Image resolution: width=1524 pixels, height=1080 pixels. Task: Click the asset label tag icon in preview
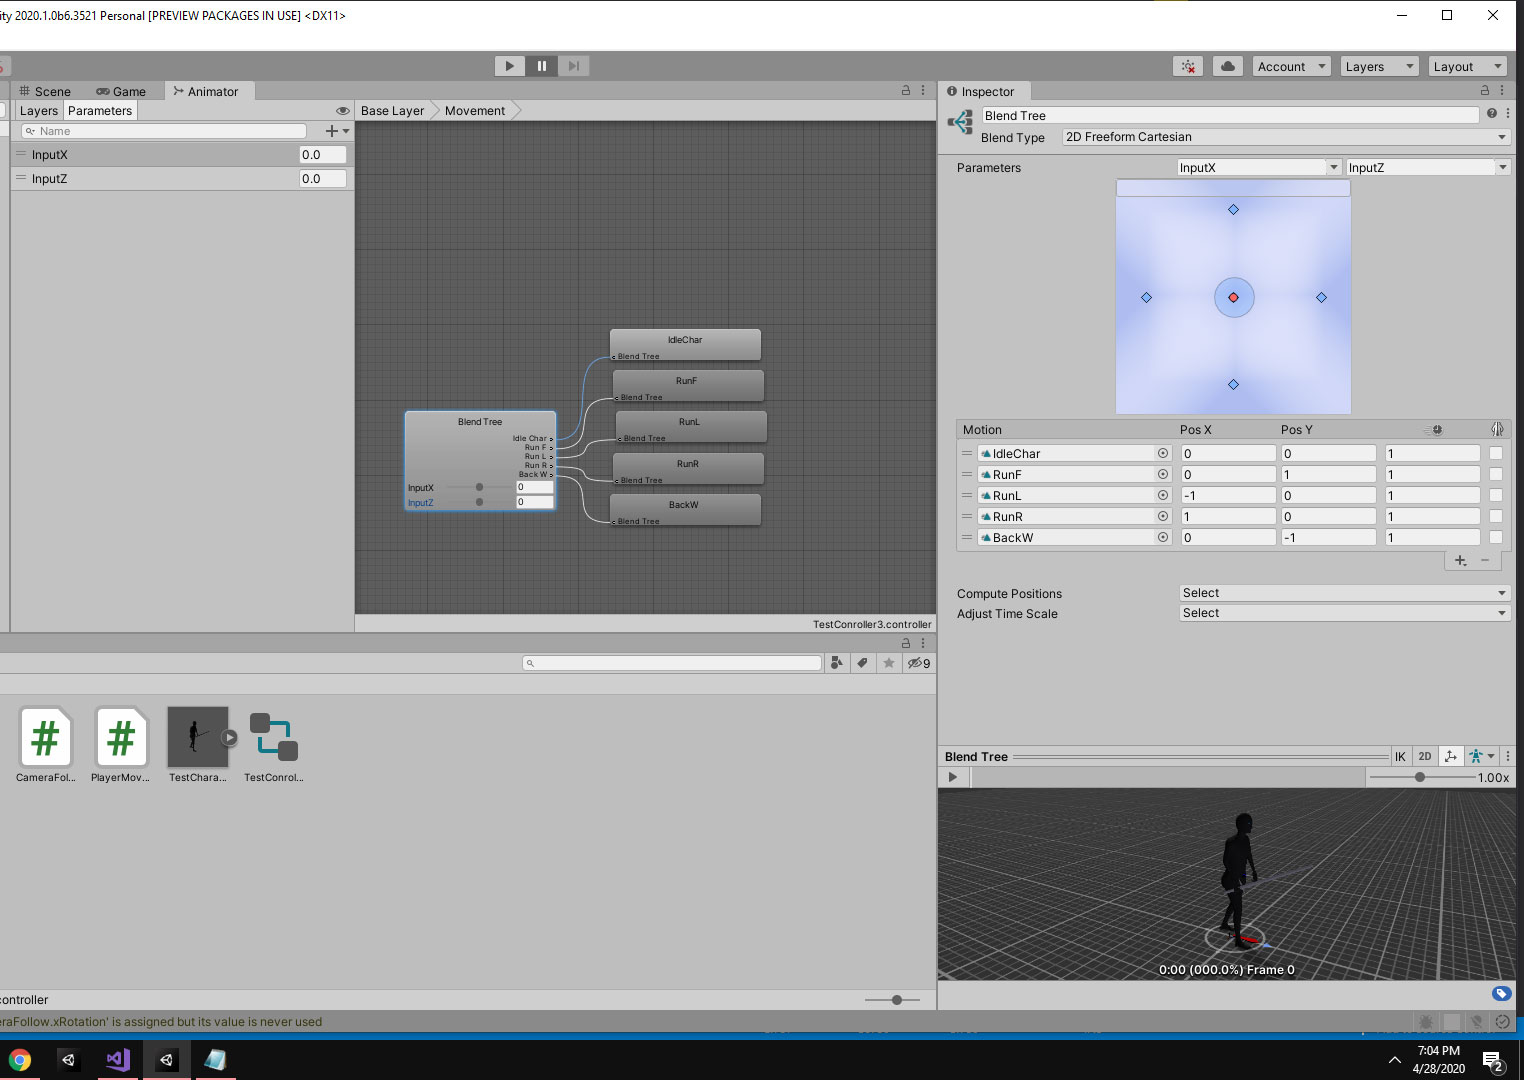coord(1501,994)
